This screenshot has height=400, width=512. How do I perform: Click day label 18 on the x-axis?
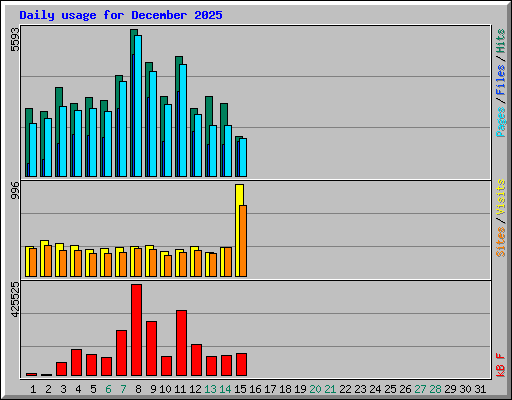tap(285, 389)
